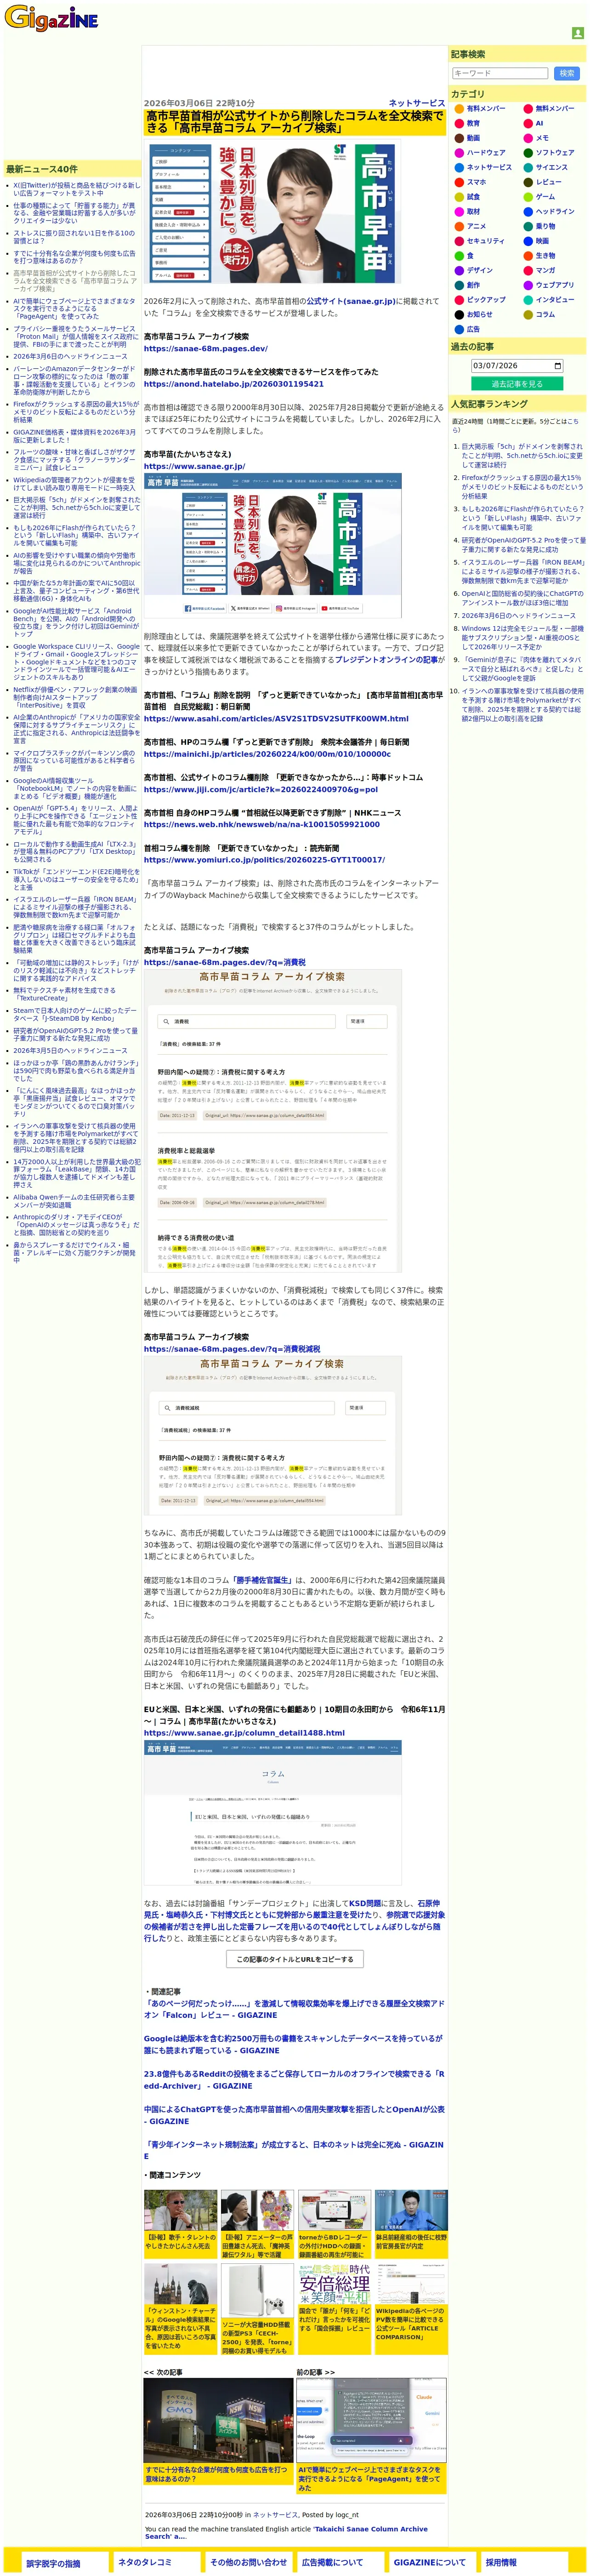Click the magenta dot beside 取材
590x2576 pixels.
(x=459, y=211)
